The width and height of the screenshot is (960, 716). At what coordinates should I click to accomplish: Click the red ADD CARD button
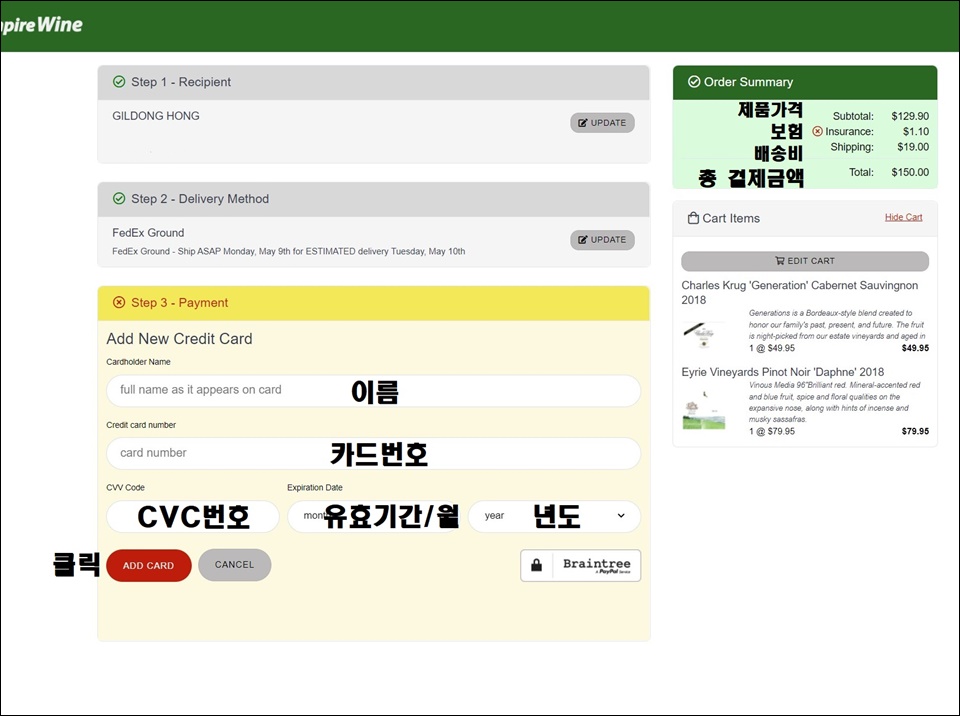point(149,565)
